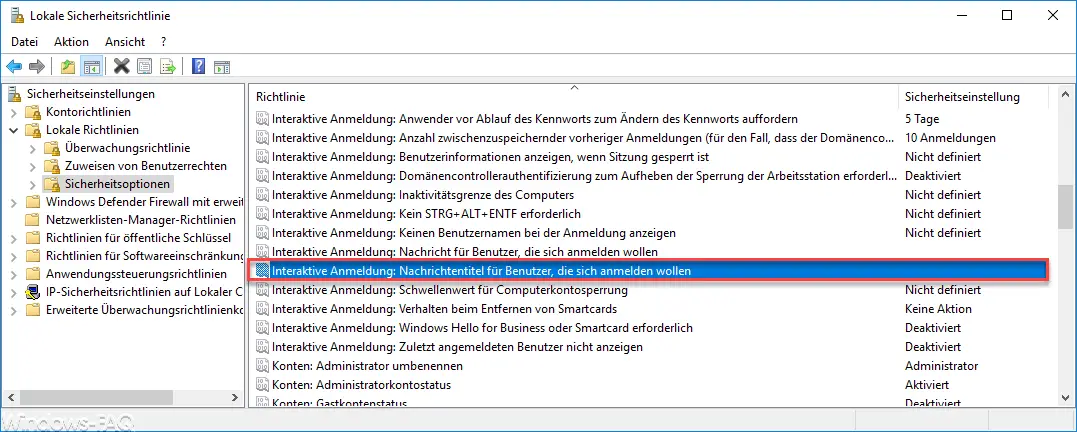Viewport: 1077px width, 432px height.
Task: Click the policy list scroll down arrow
Action: pyautogui.click(x=1065, y=397)
